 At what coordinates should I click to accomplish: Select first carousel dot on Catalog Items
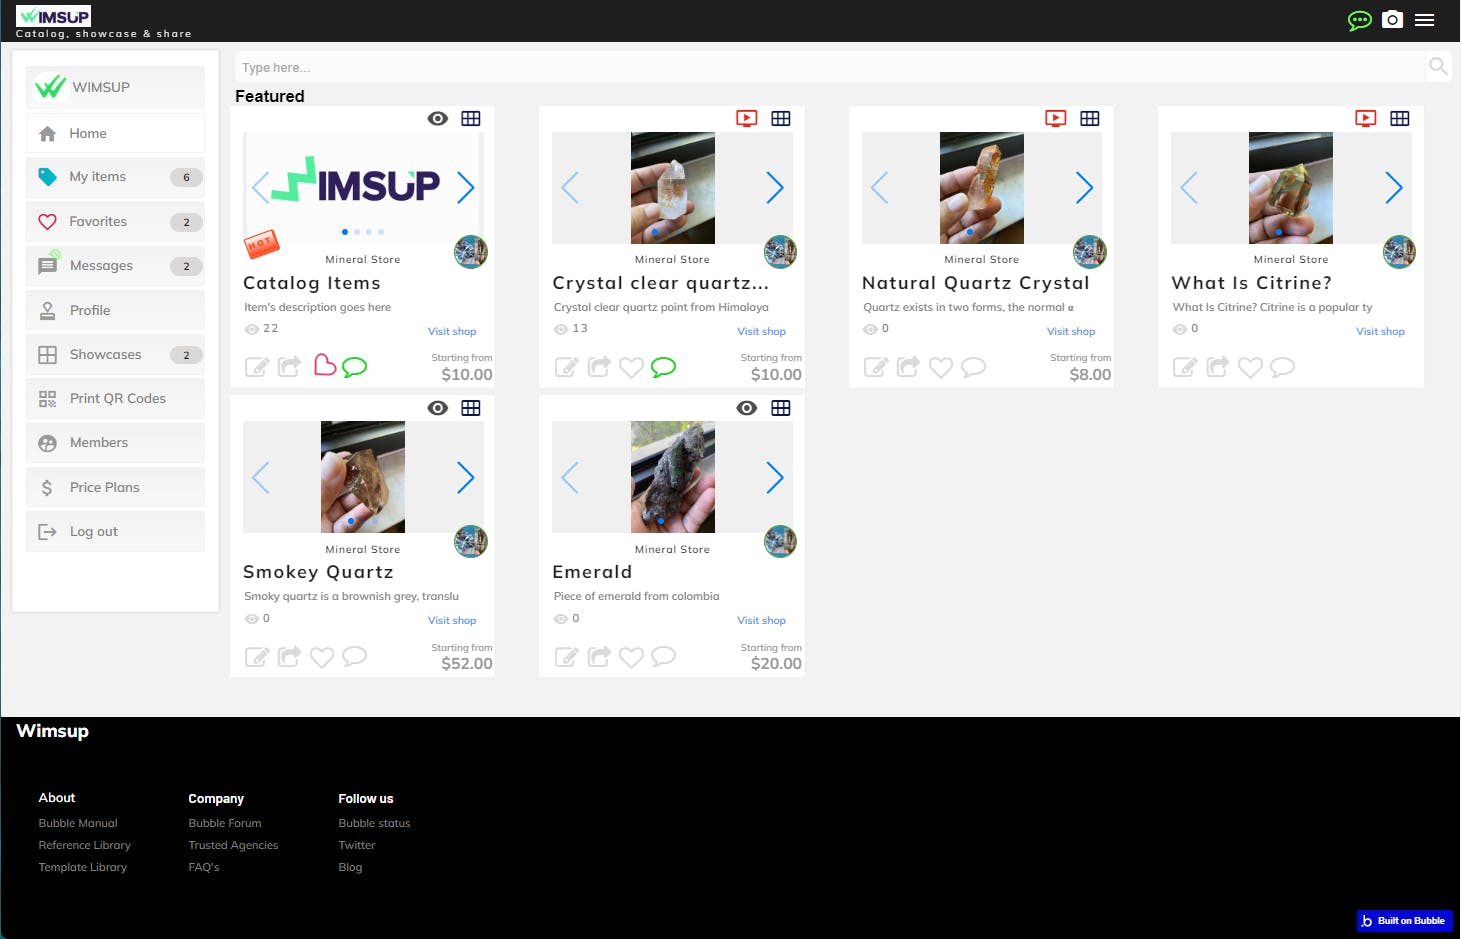[x=345, y=232]
